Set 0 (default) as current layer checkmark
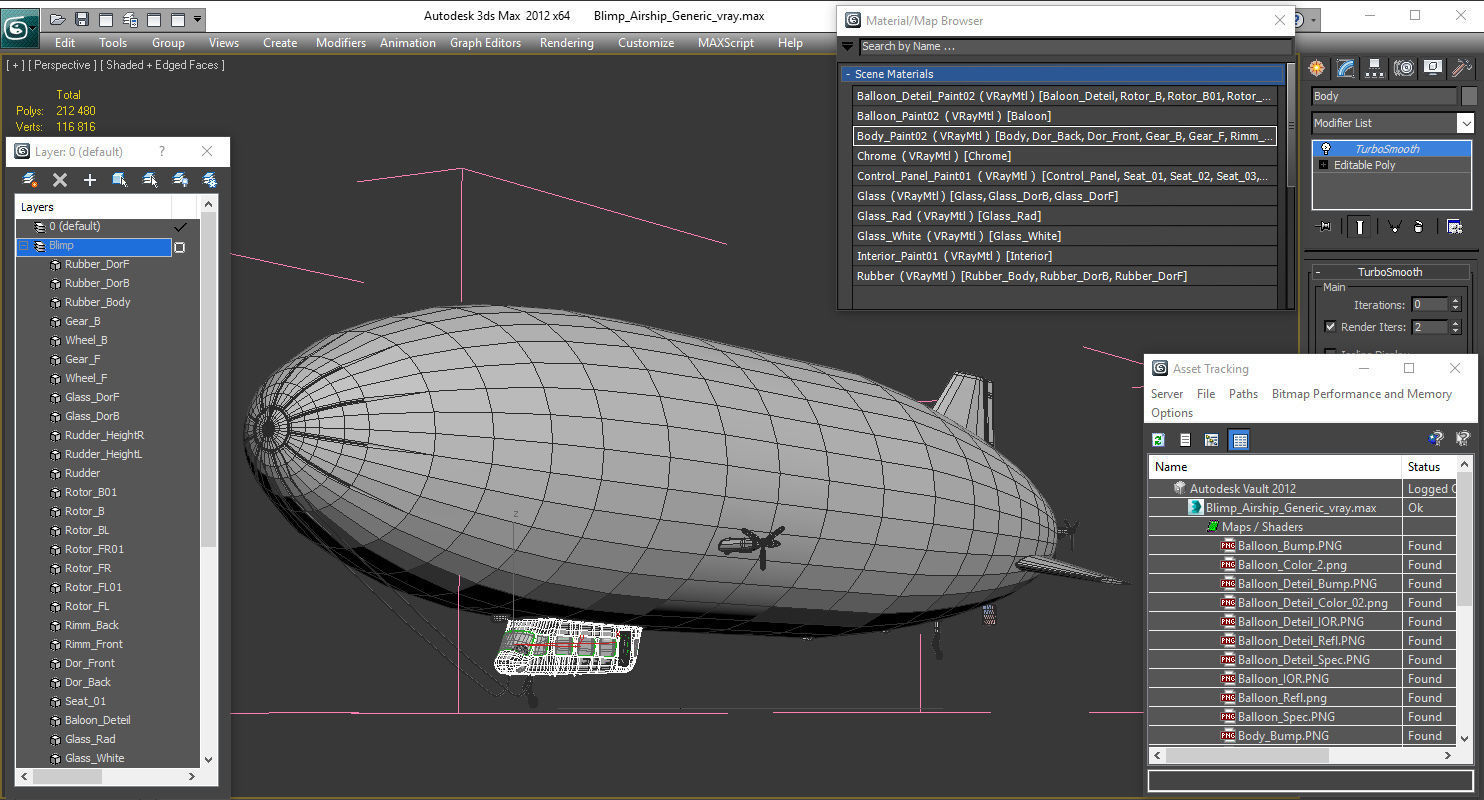The width and height of the screenshot is (1484, 800). coord(180,227)
